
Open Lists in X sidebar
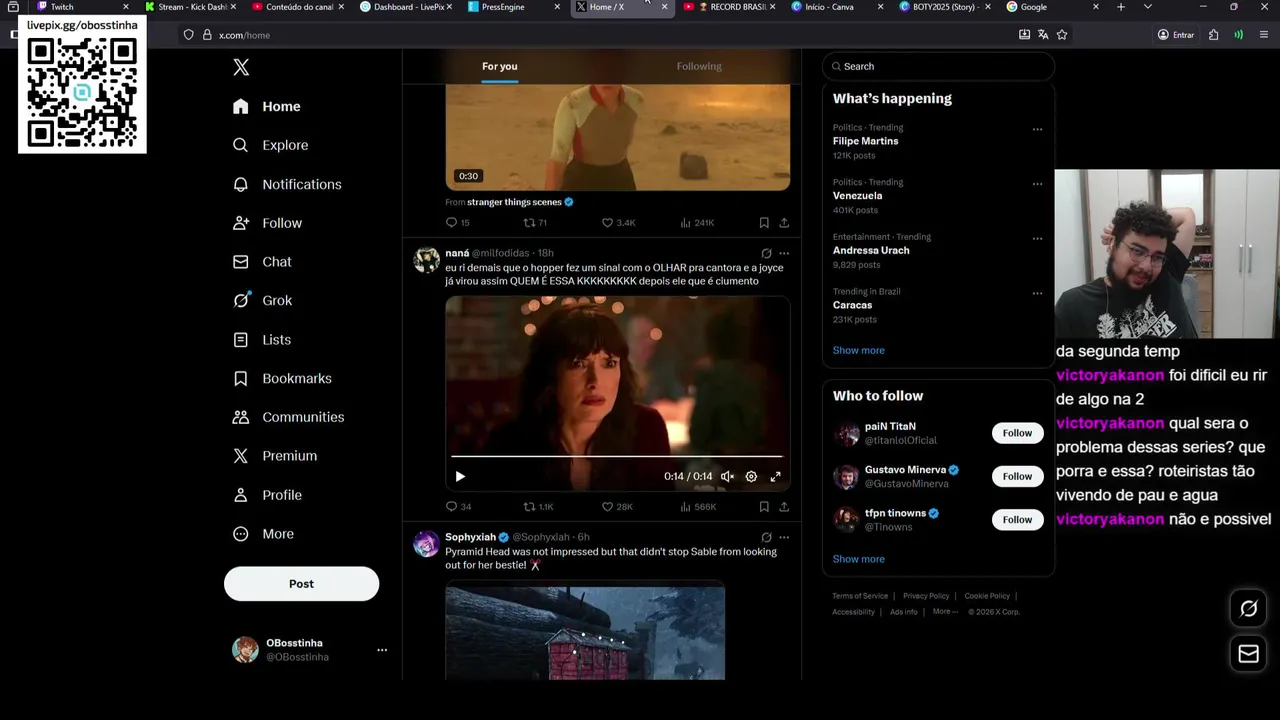(262, 340)
